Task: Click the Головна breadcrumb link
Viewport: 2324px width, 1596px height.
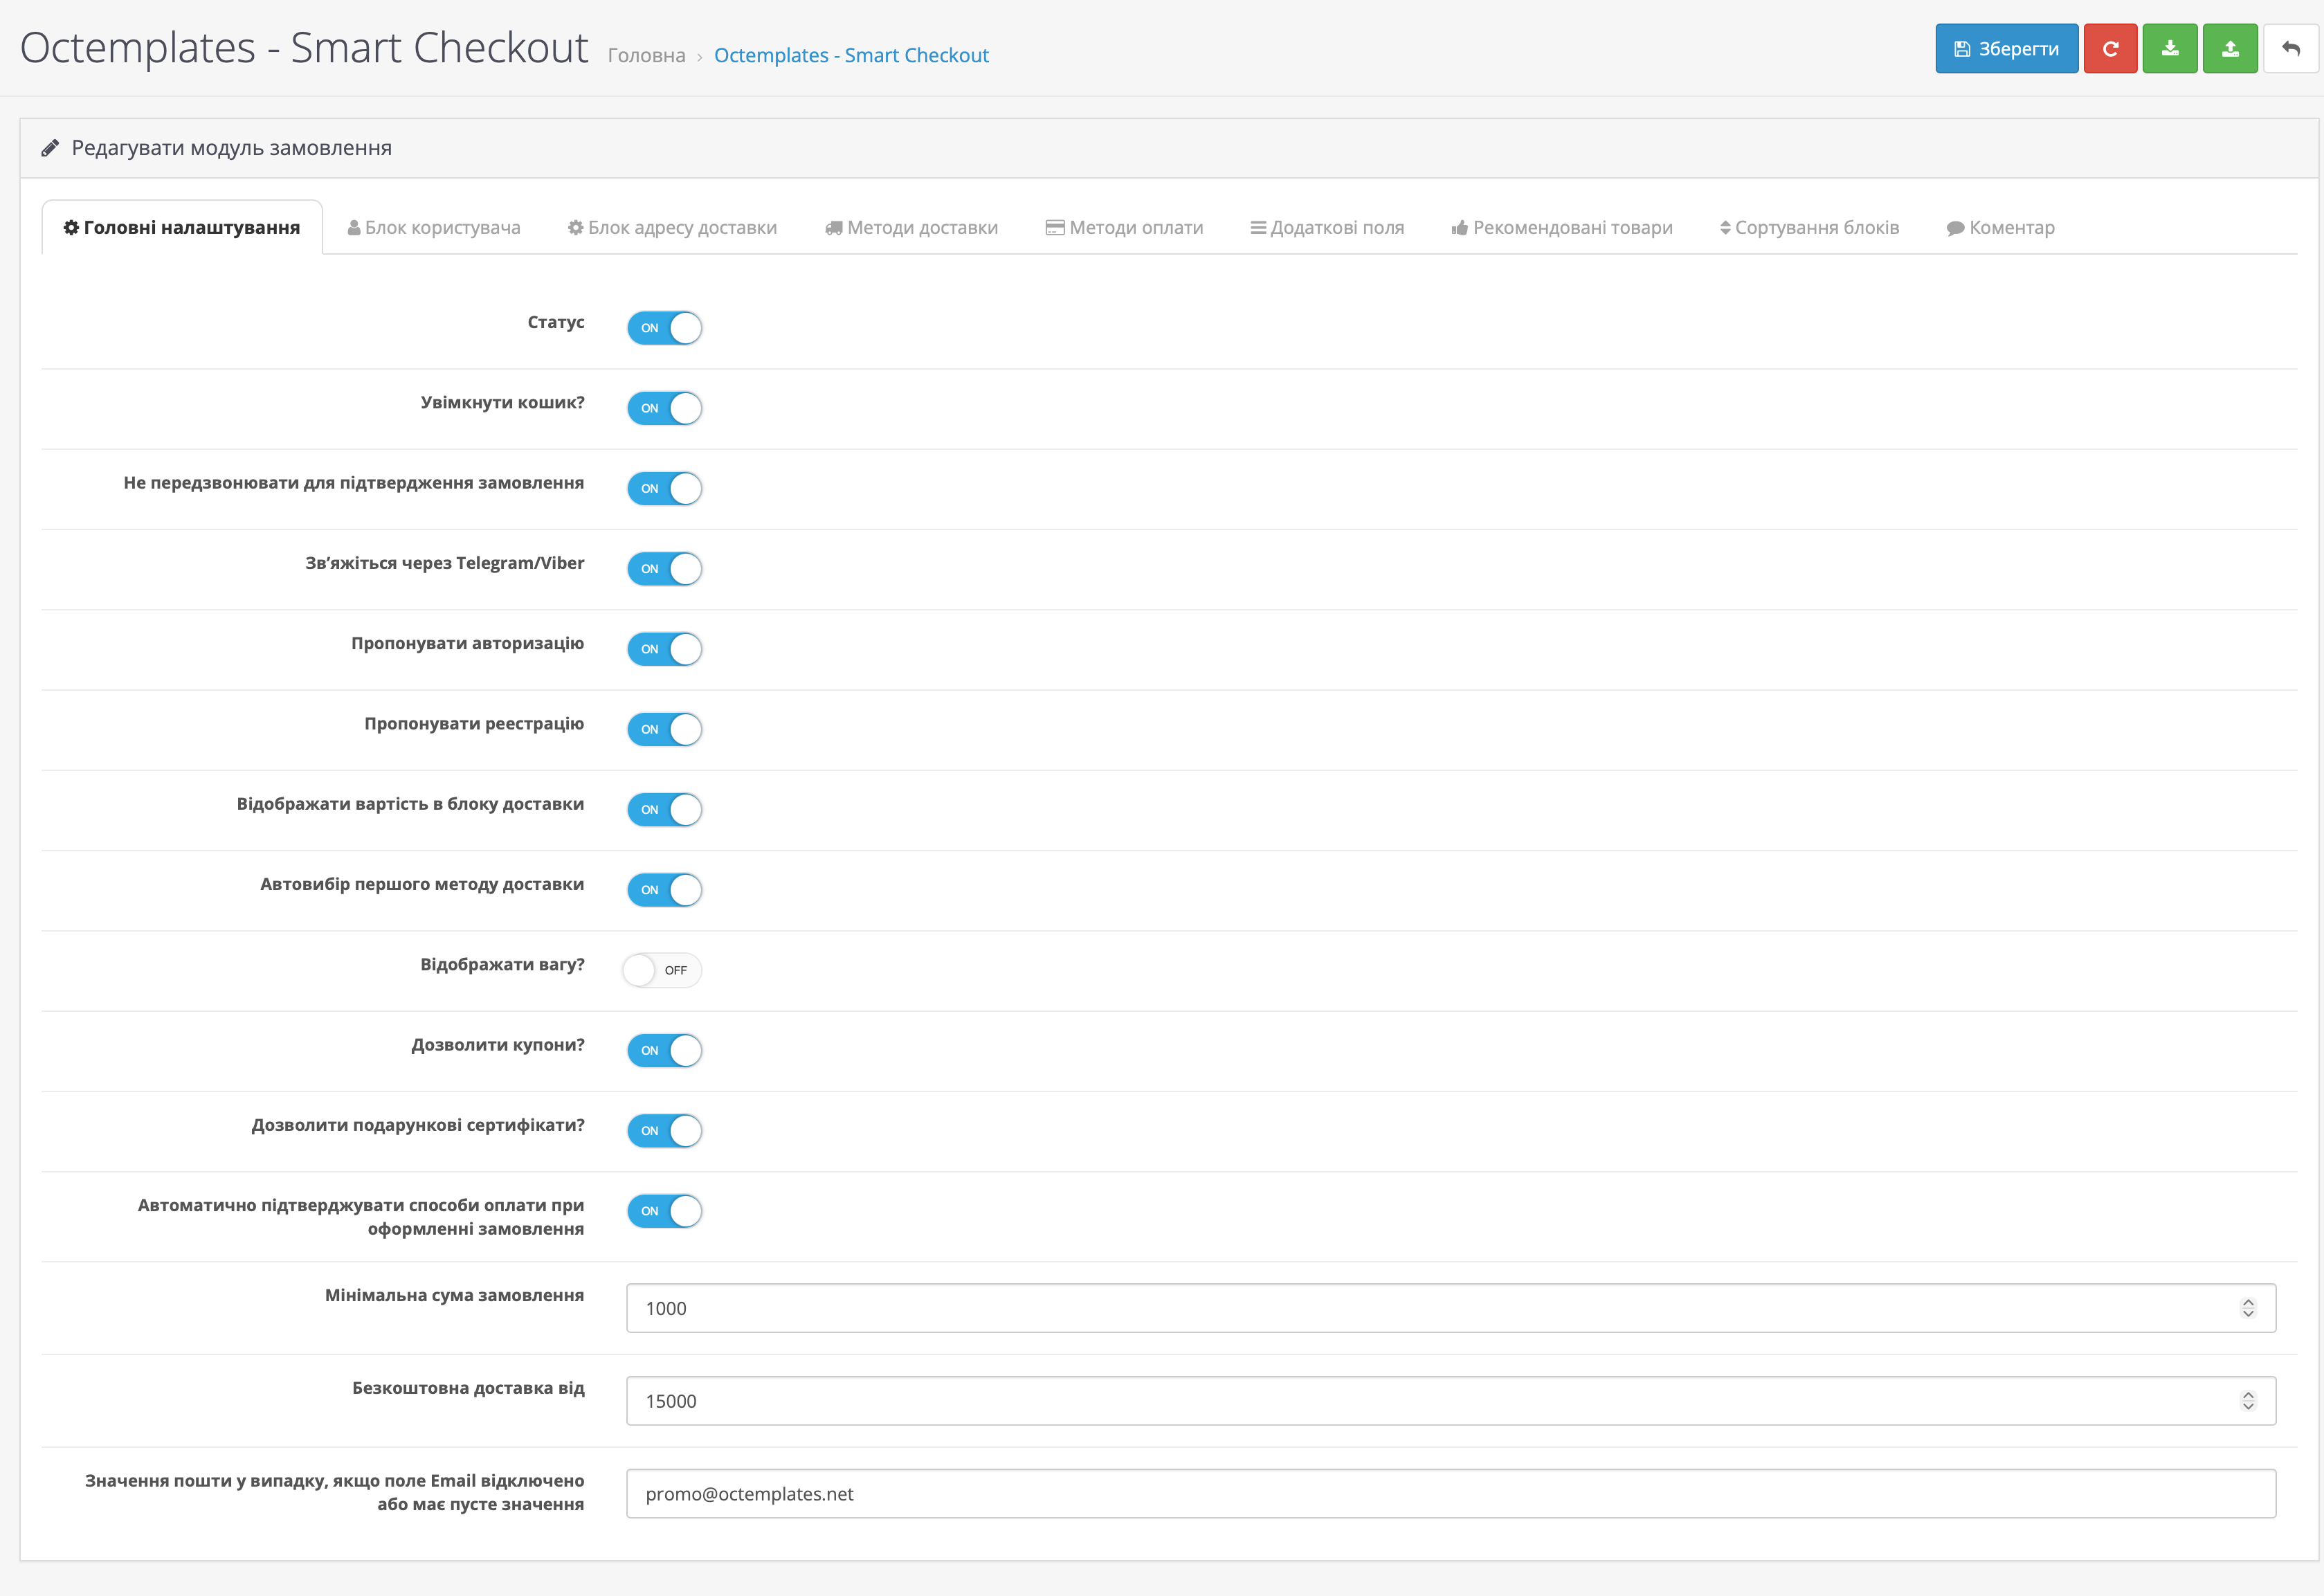Action: pyautogui.click(x=646, y=55)
